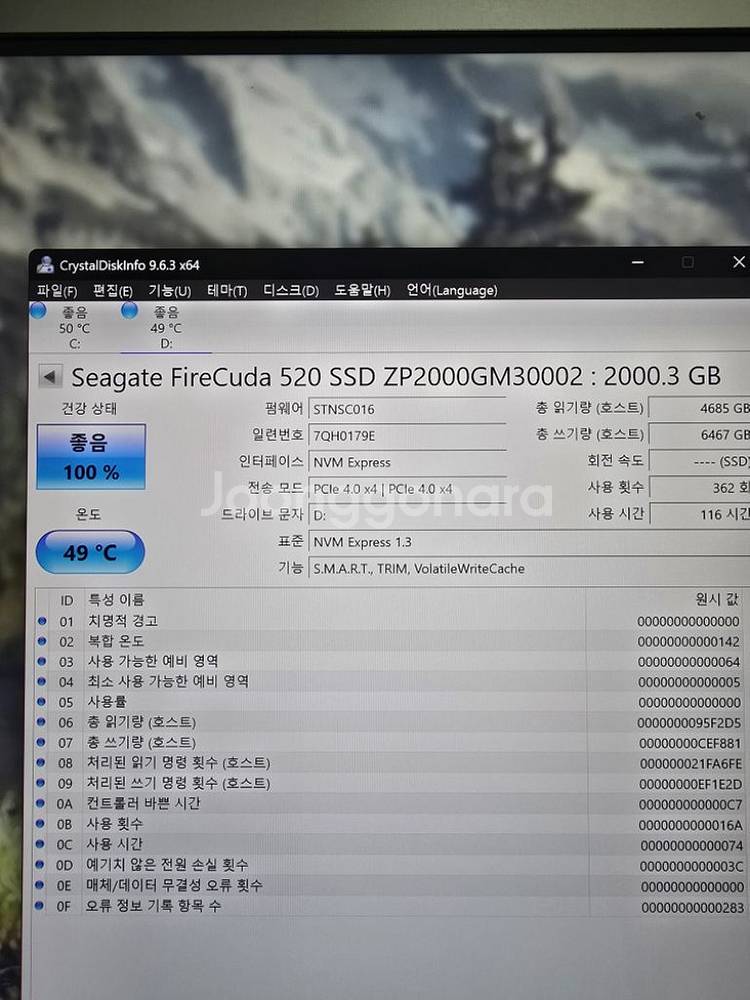Screen dimensions: 750x1000
Task: Click the 좋음 100 % health status button
Action: click(x=91, y=457)
